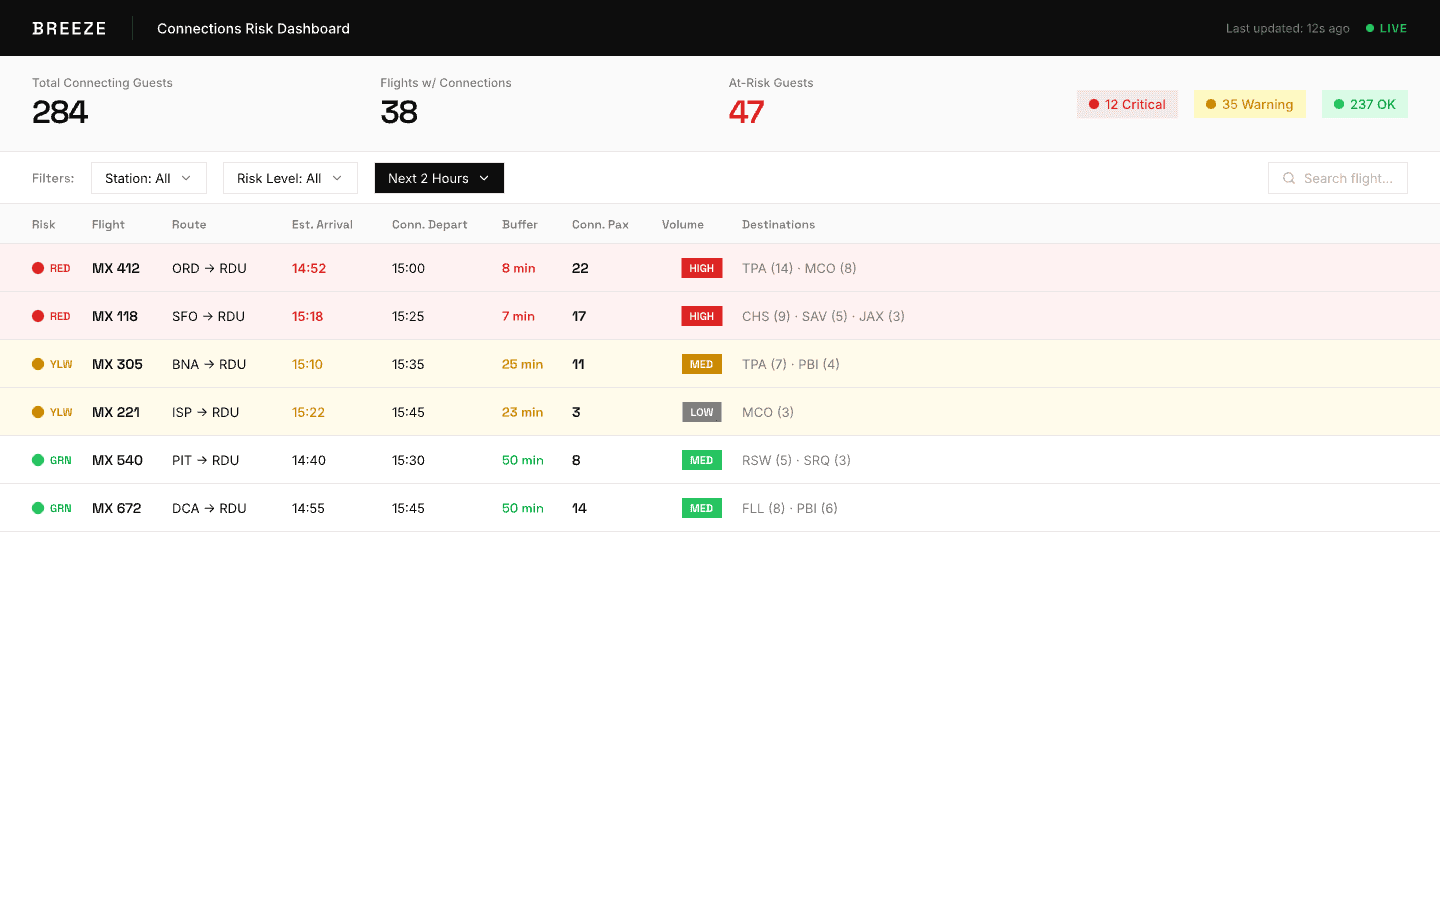
Task: Click estimated arrival 15:18
Action: (x=307, y=316)
